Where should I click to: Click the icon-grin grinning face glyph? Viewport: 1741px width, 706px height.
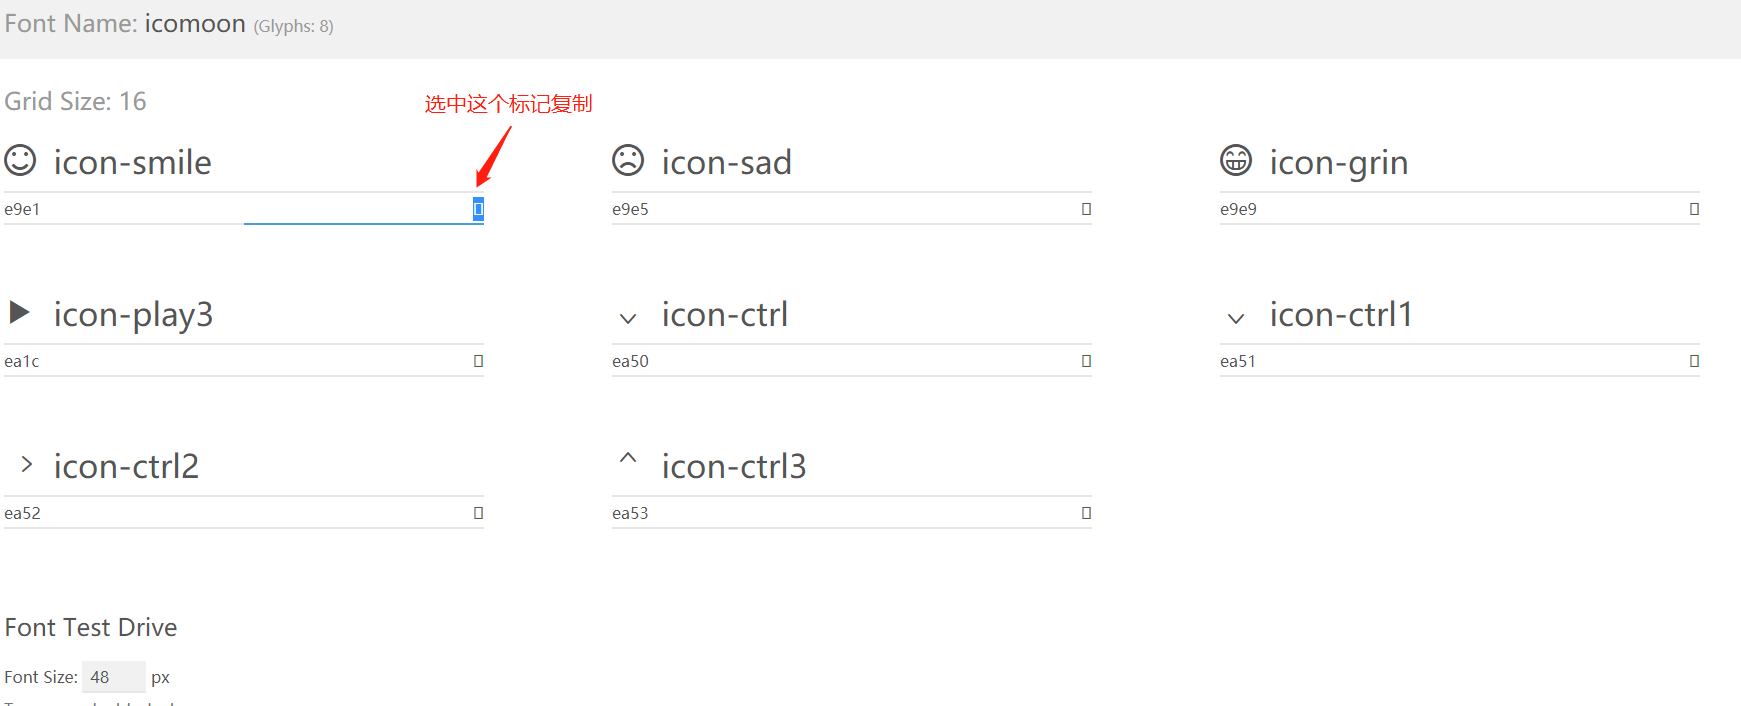click(x=1236, y=160)
